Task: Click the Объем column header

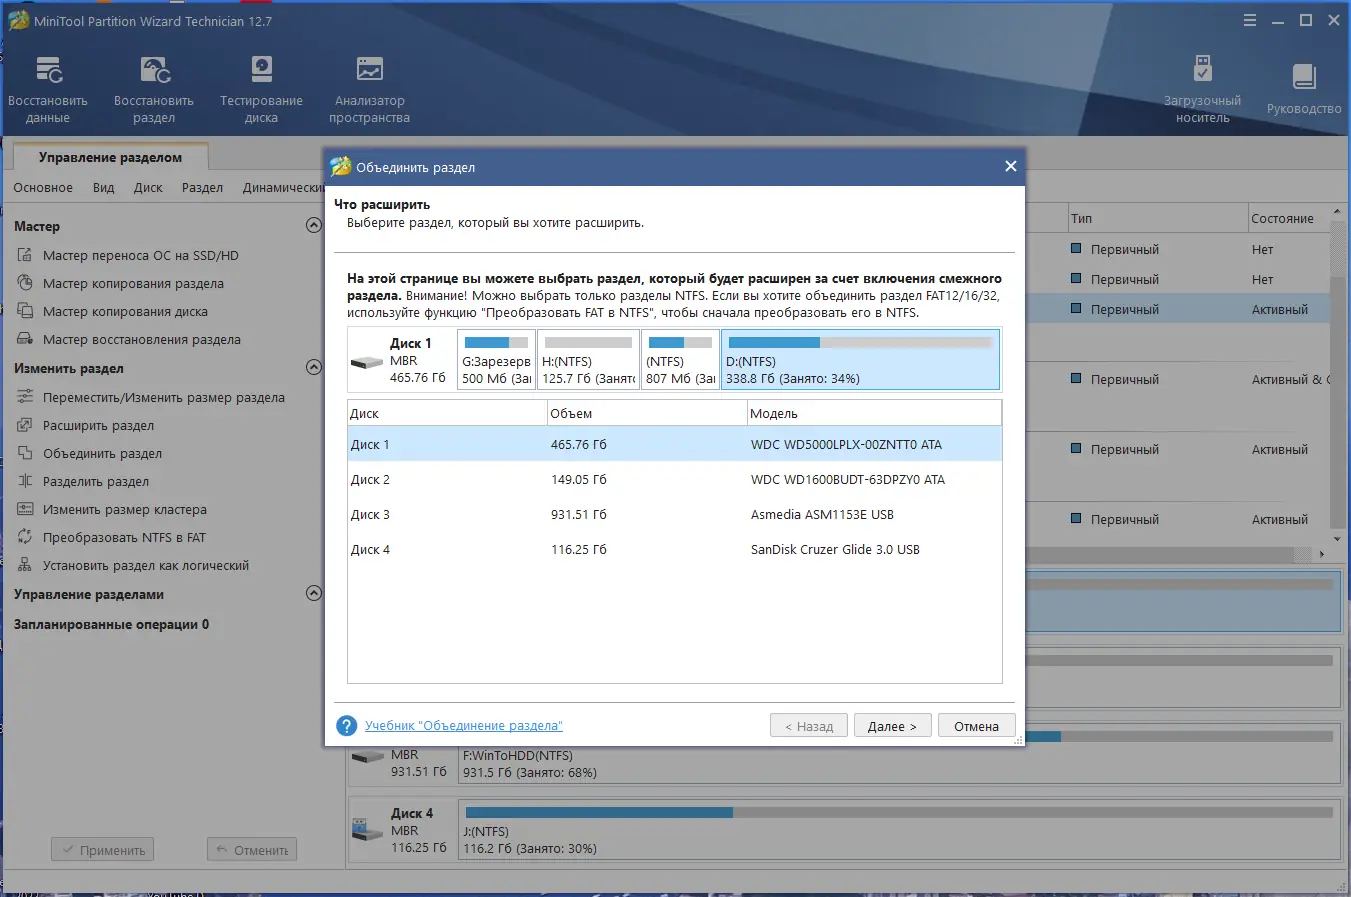Action: [647, 413]
